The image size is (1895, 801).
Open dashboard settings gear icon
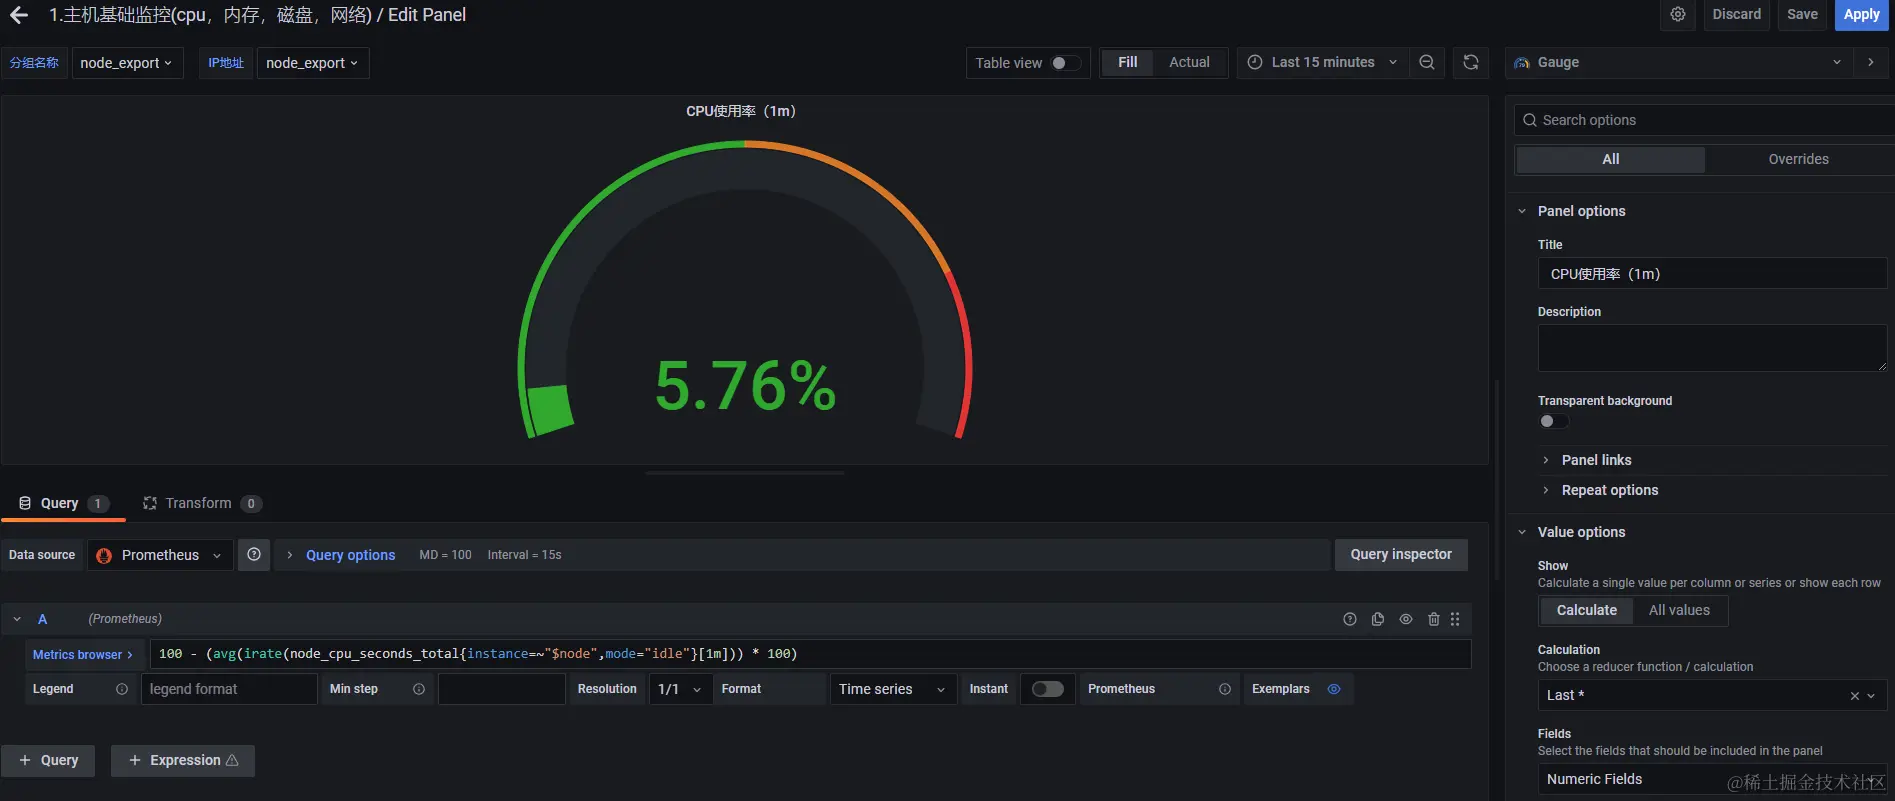tap(1678, 14)
